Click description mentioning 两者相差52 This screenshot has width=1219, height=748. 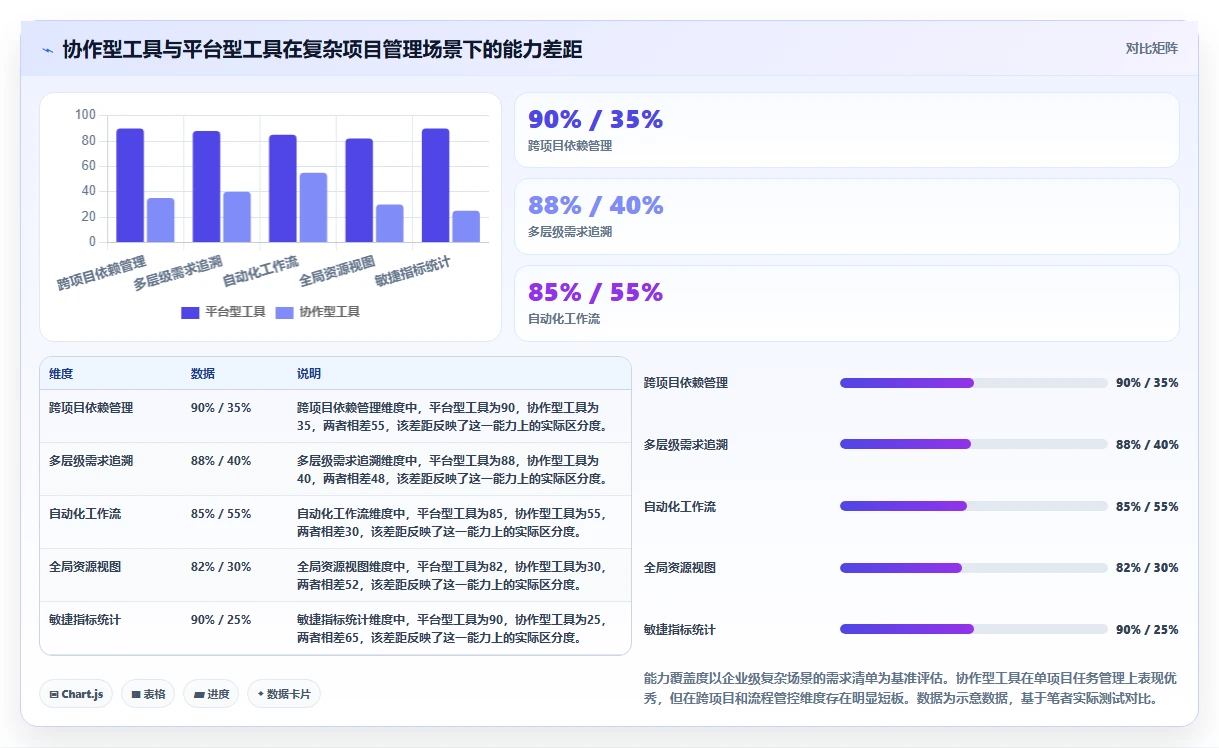453,576
